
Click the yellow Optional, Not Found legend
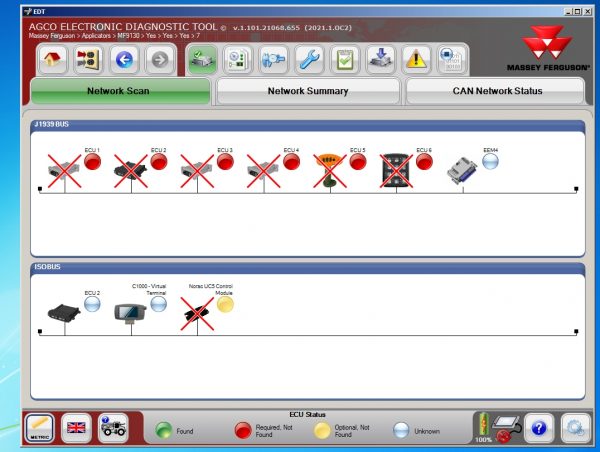(x=322, y=431)
